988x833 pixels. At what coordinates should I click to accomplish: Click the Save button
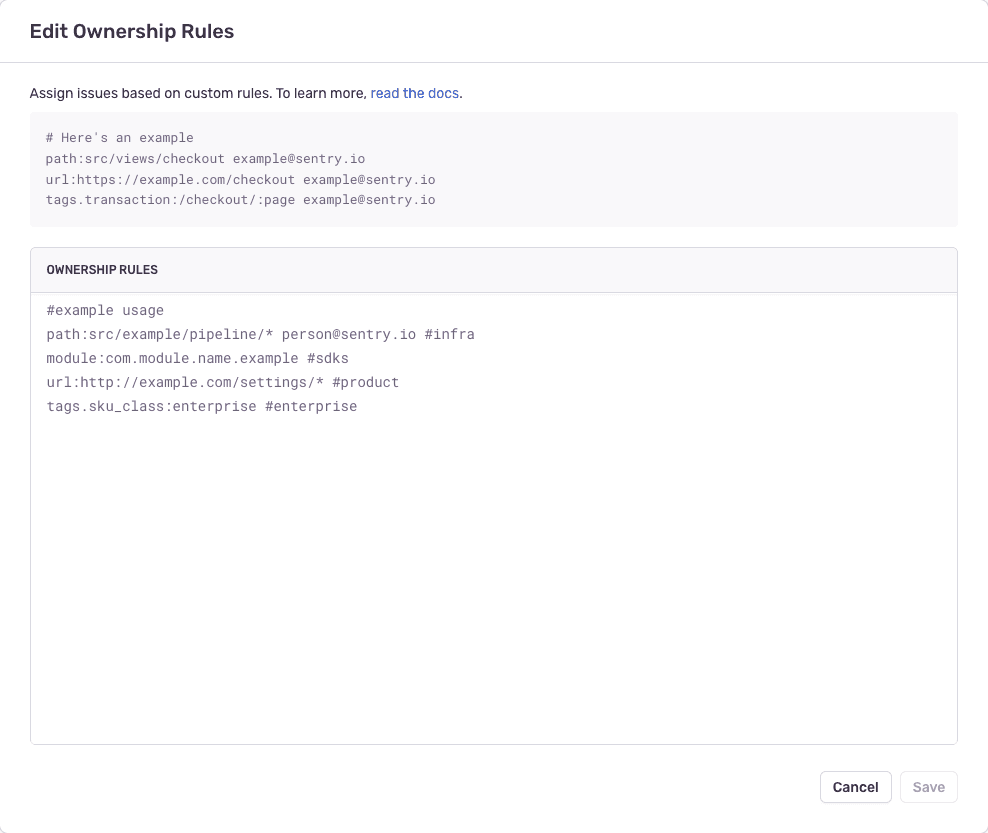coord(928,787)
